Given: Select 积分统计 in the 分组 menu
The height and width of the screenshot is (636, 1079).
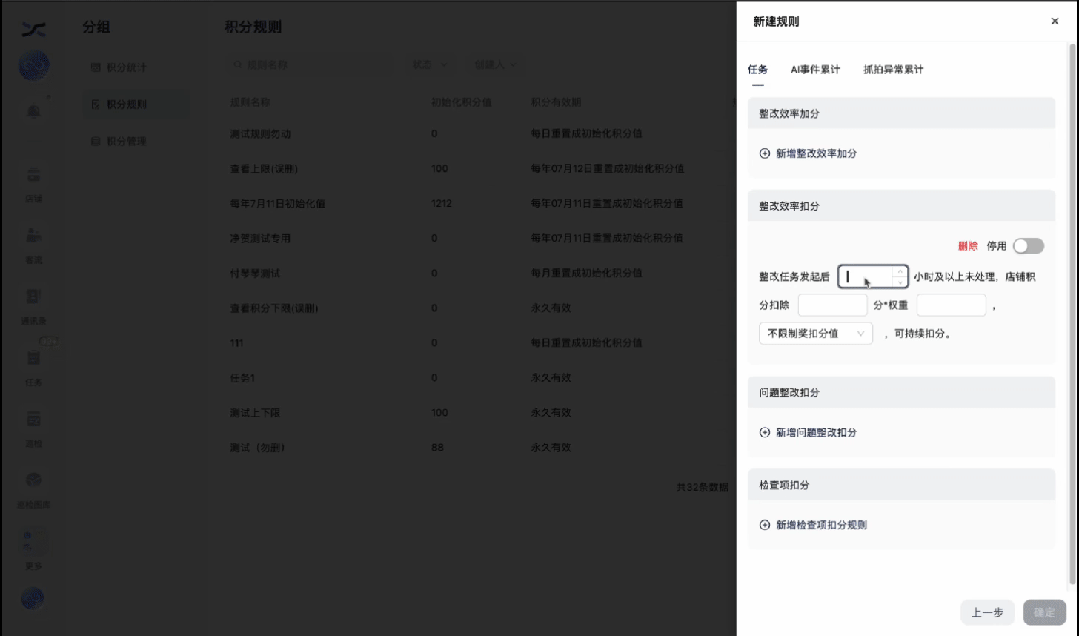Looking at the screenshot, I should click(136, 67).
